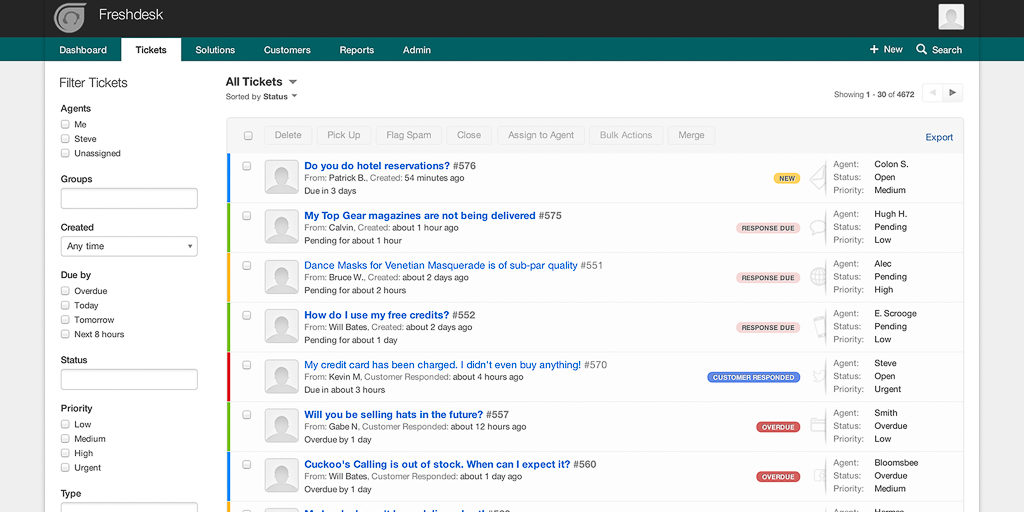Open the user profile avatar
This screenshot has height=512, width=1024.
coord(951,17)
